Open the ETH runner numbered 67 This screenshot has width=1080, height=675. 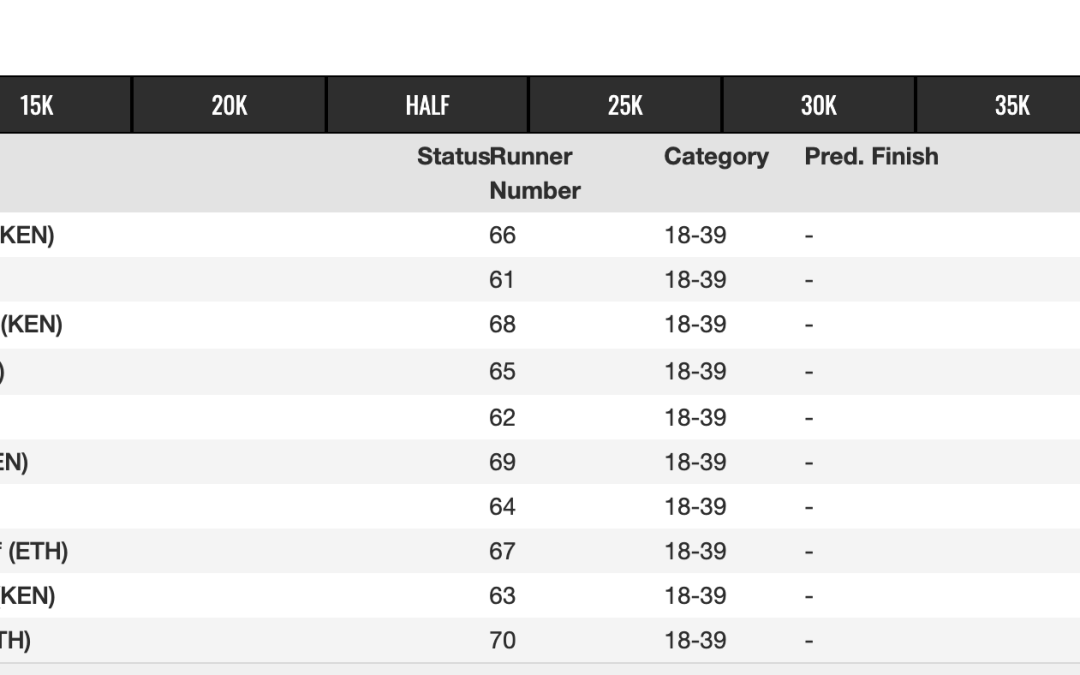tap(502, 551)
